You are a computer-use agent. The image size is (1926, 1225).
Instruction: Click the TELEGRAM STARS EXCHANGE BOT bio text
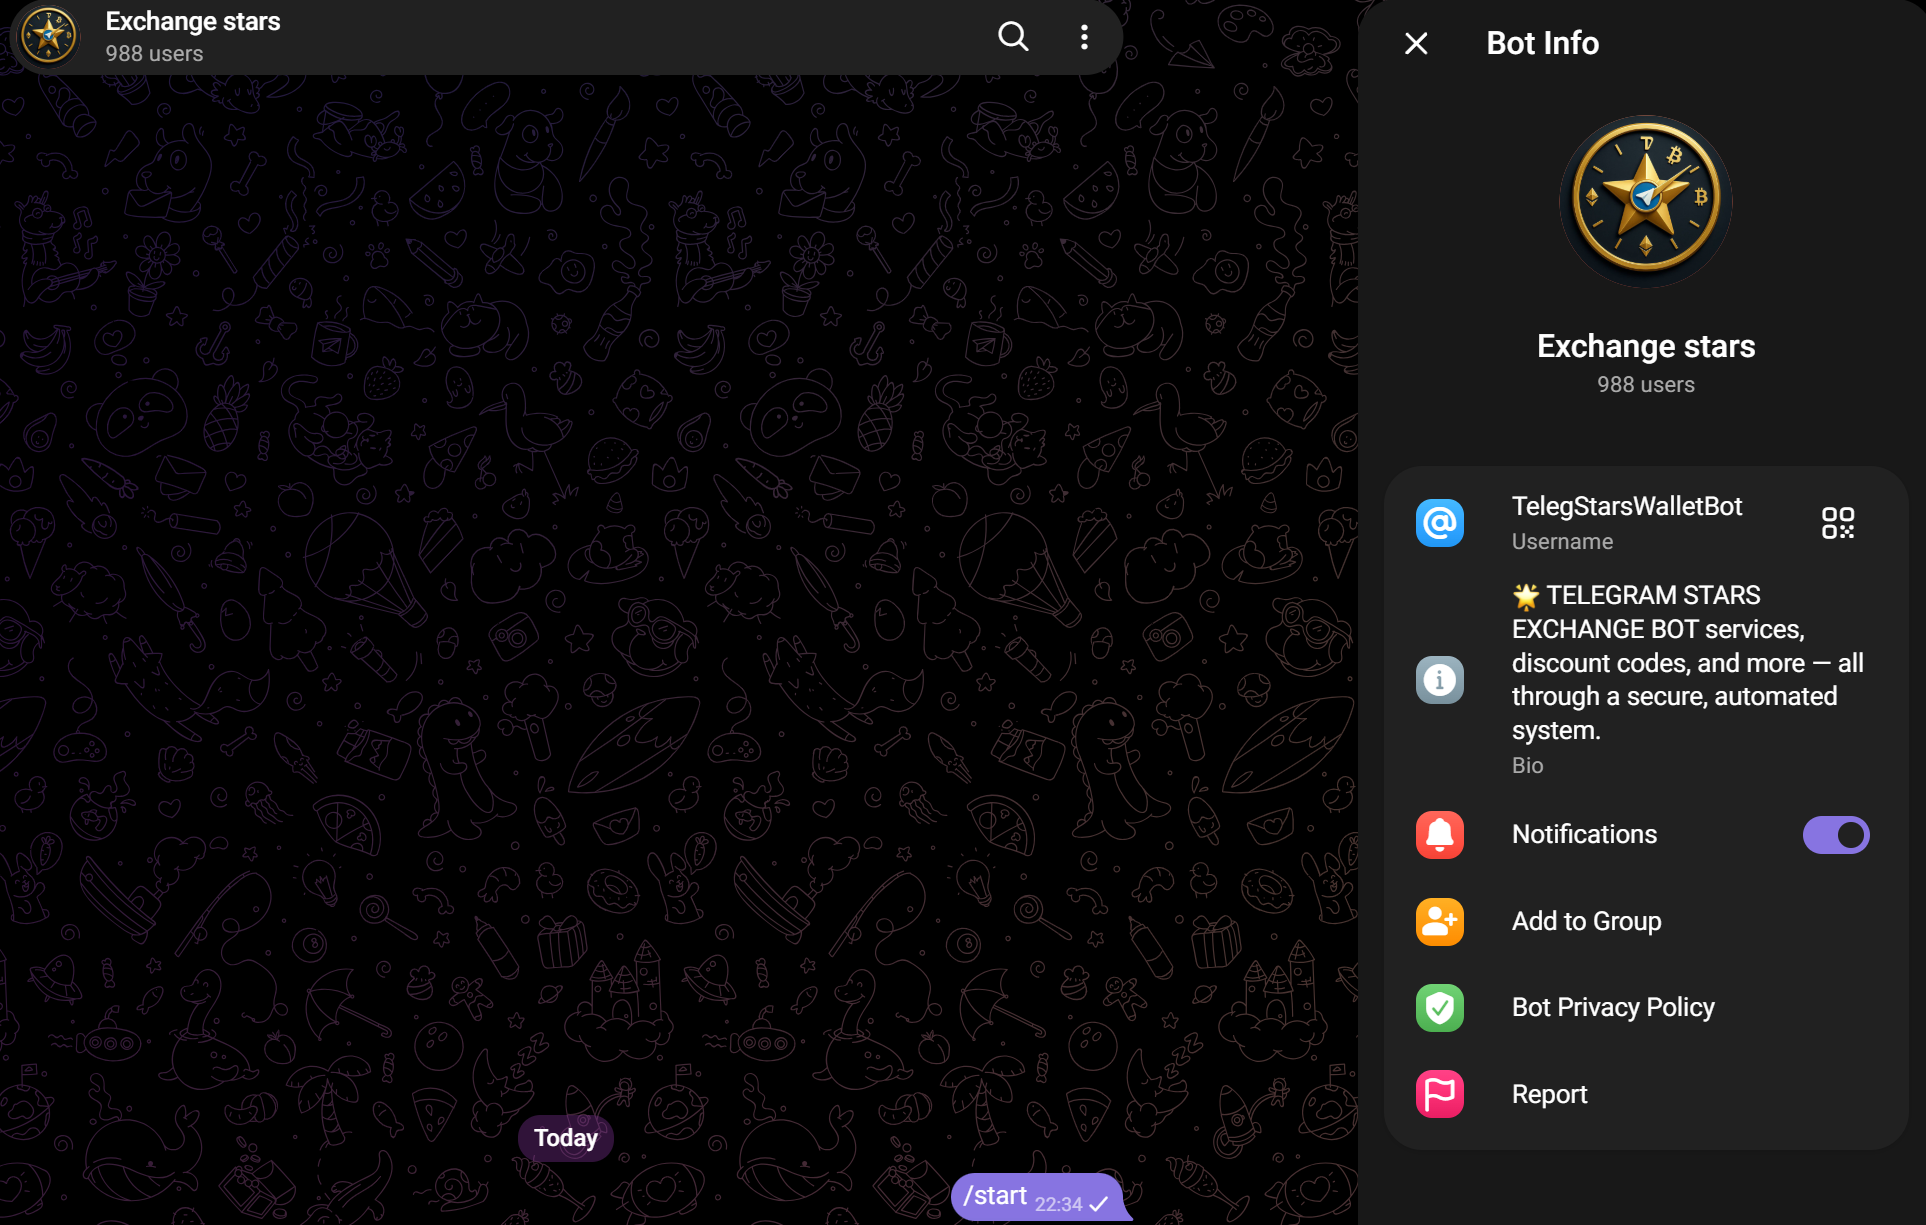1688,662
